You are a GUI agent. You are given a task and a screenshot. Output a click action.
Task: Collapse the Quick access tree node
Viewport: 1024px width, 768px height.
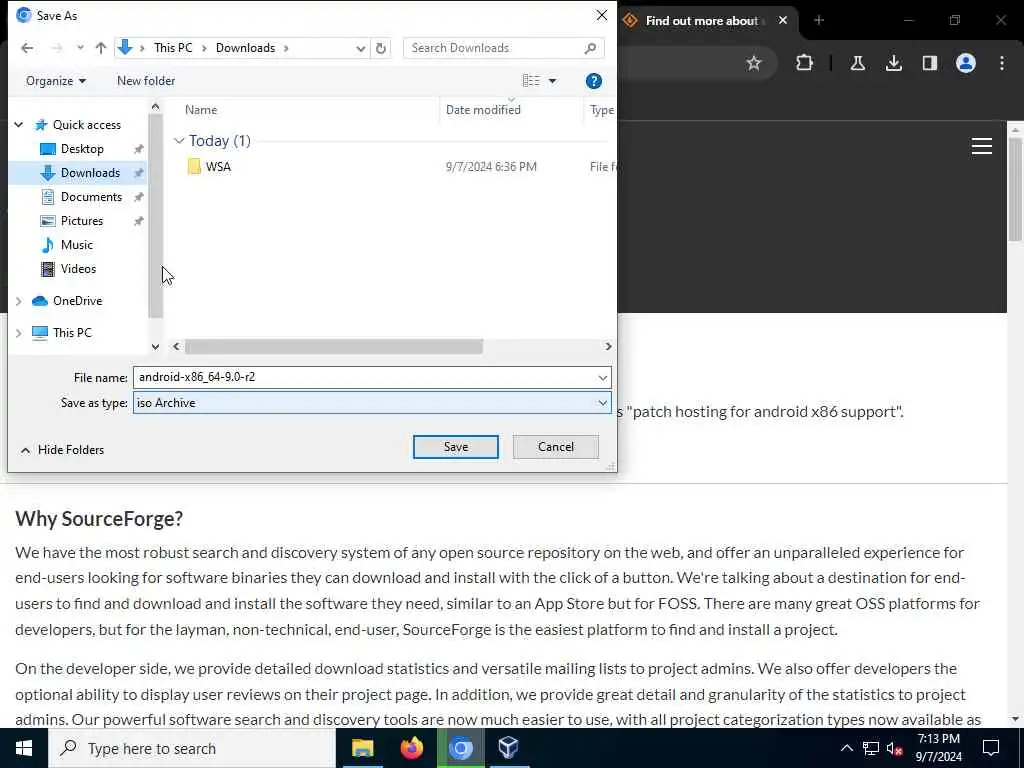coord(19,125)
